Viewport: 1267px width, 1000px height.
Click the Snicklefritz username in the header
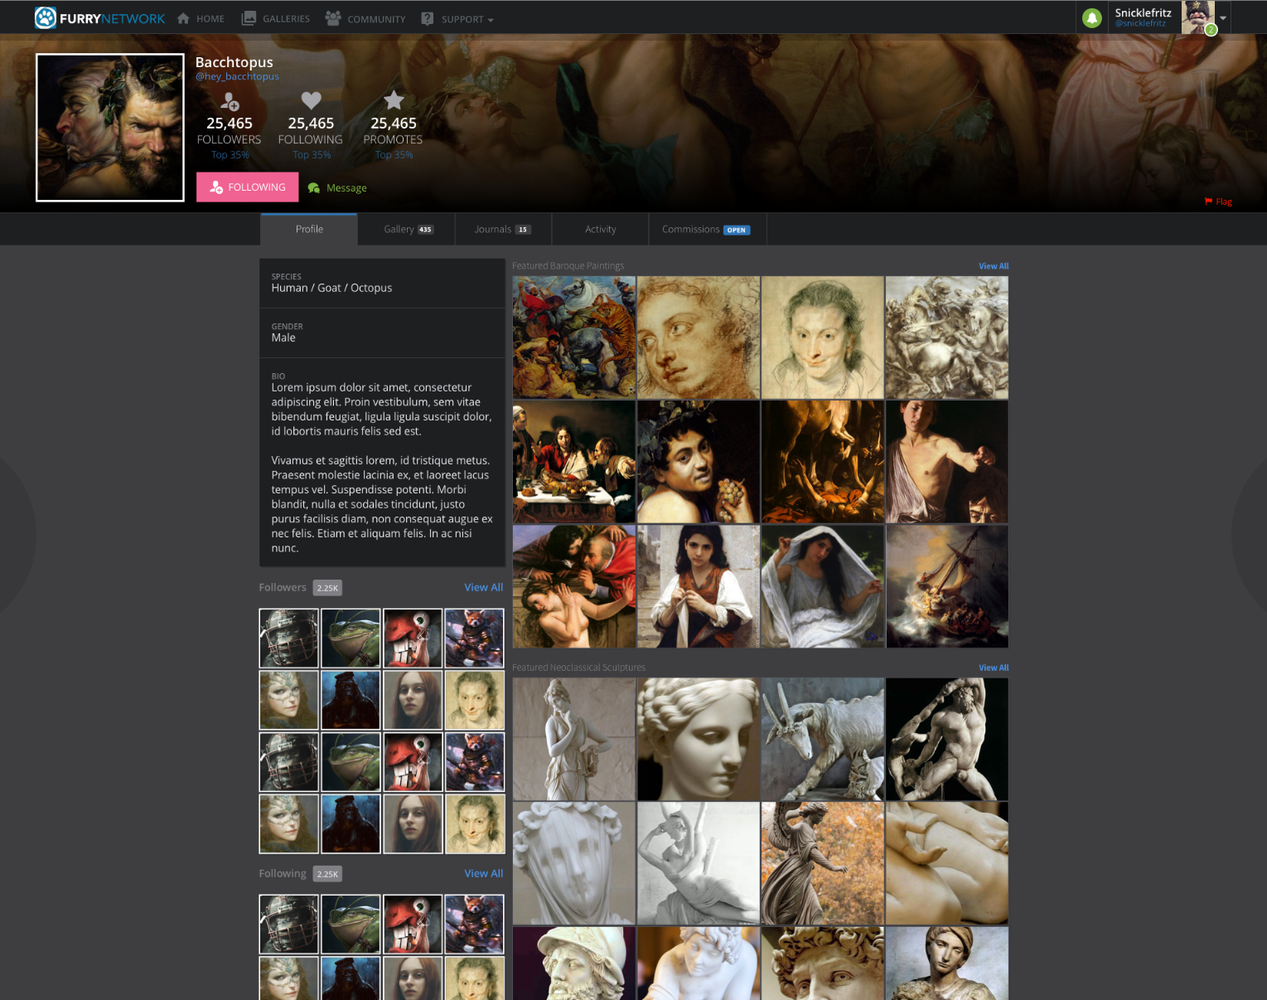pos(1143,13)
